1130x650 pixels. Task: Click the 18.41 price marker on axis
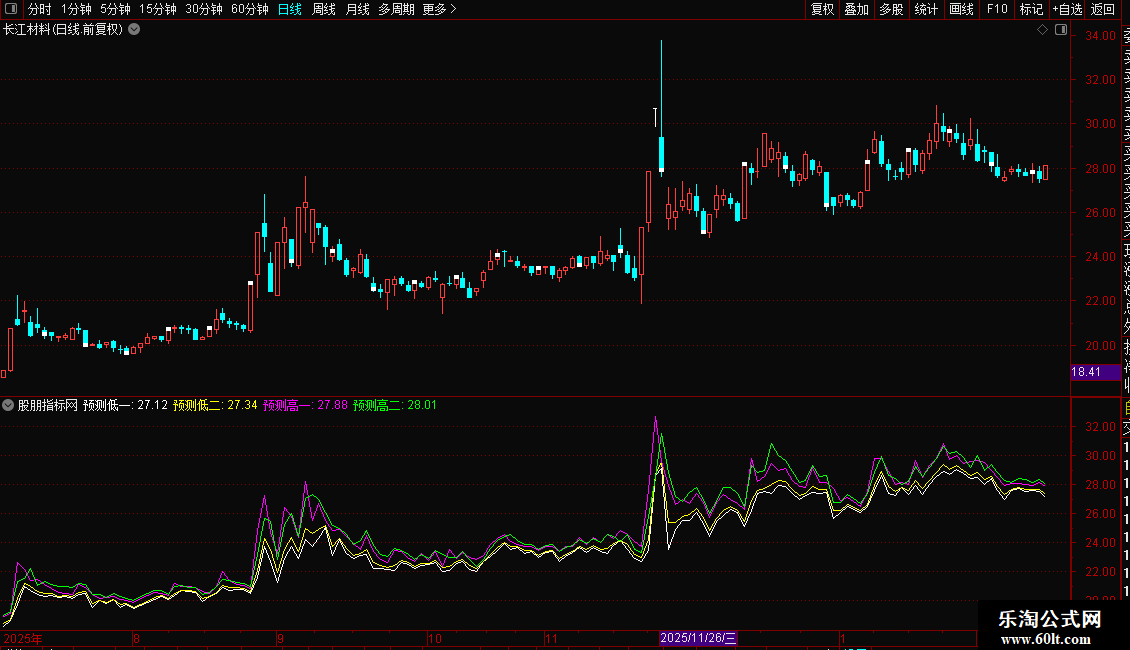(1095, 372)
